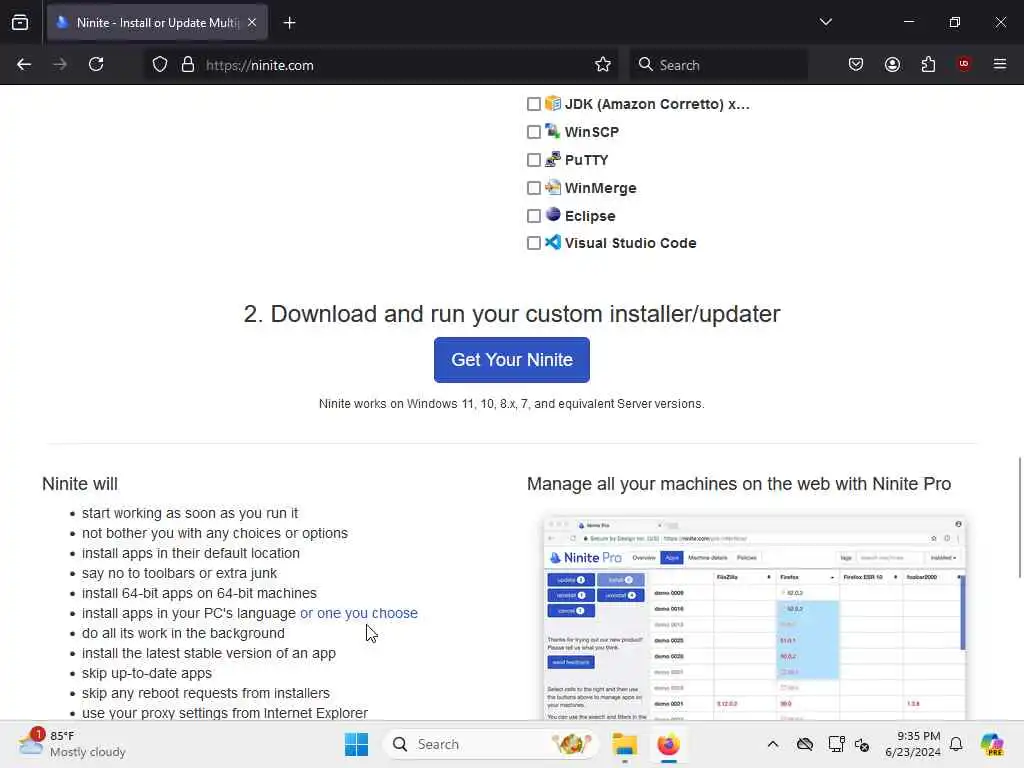Click the WinSCP app icon
Screen dimensions: 1024x768
(x=553, y=131)
